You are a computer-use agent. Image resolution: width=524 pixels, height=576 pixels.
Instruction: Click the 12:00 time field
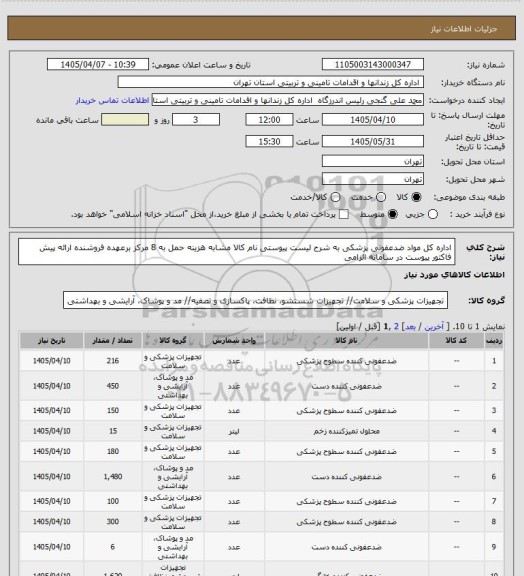click(269, 120)
